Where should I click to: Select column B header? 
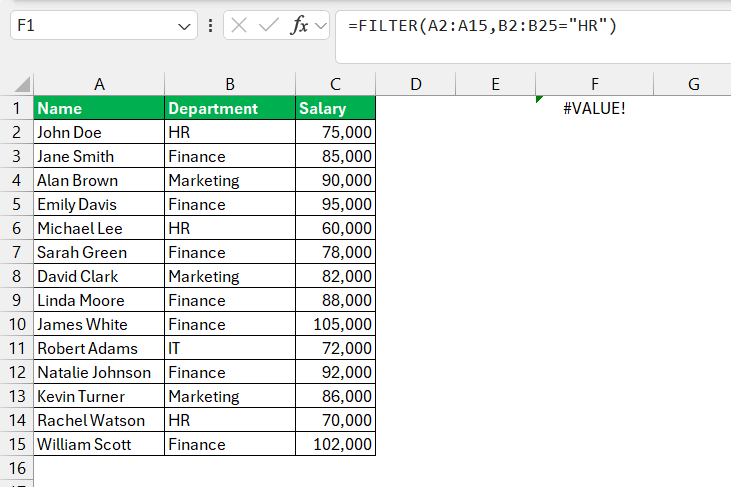point(230,84)
